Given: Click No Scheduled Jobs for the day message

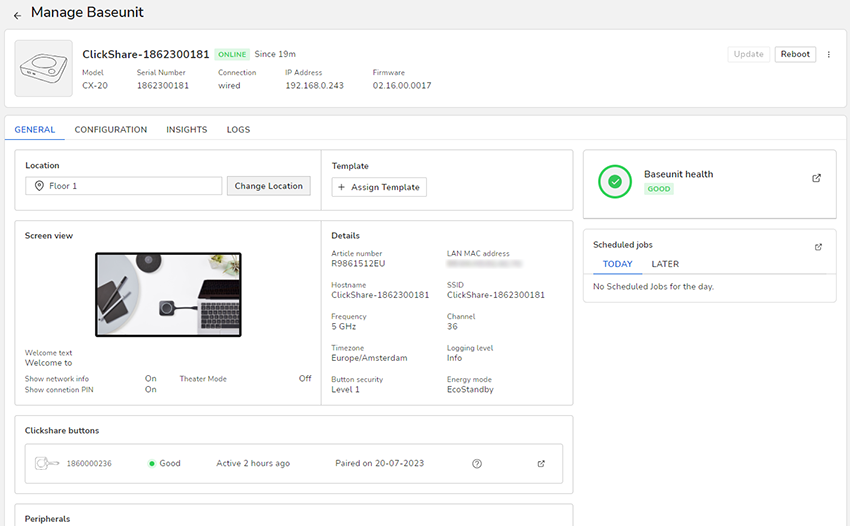Looking at the screenshot, I should pos(653,286).
